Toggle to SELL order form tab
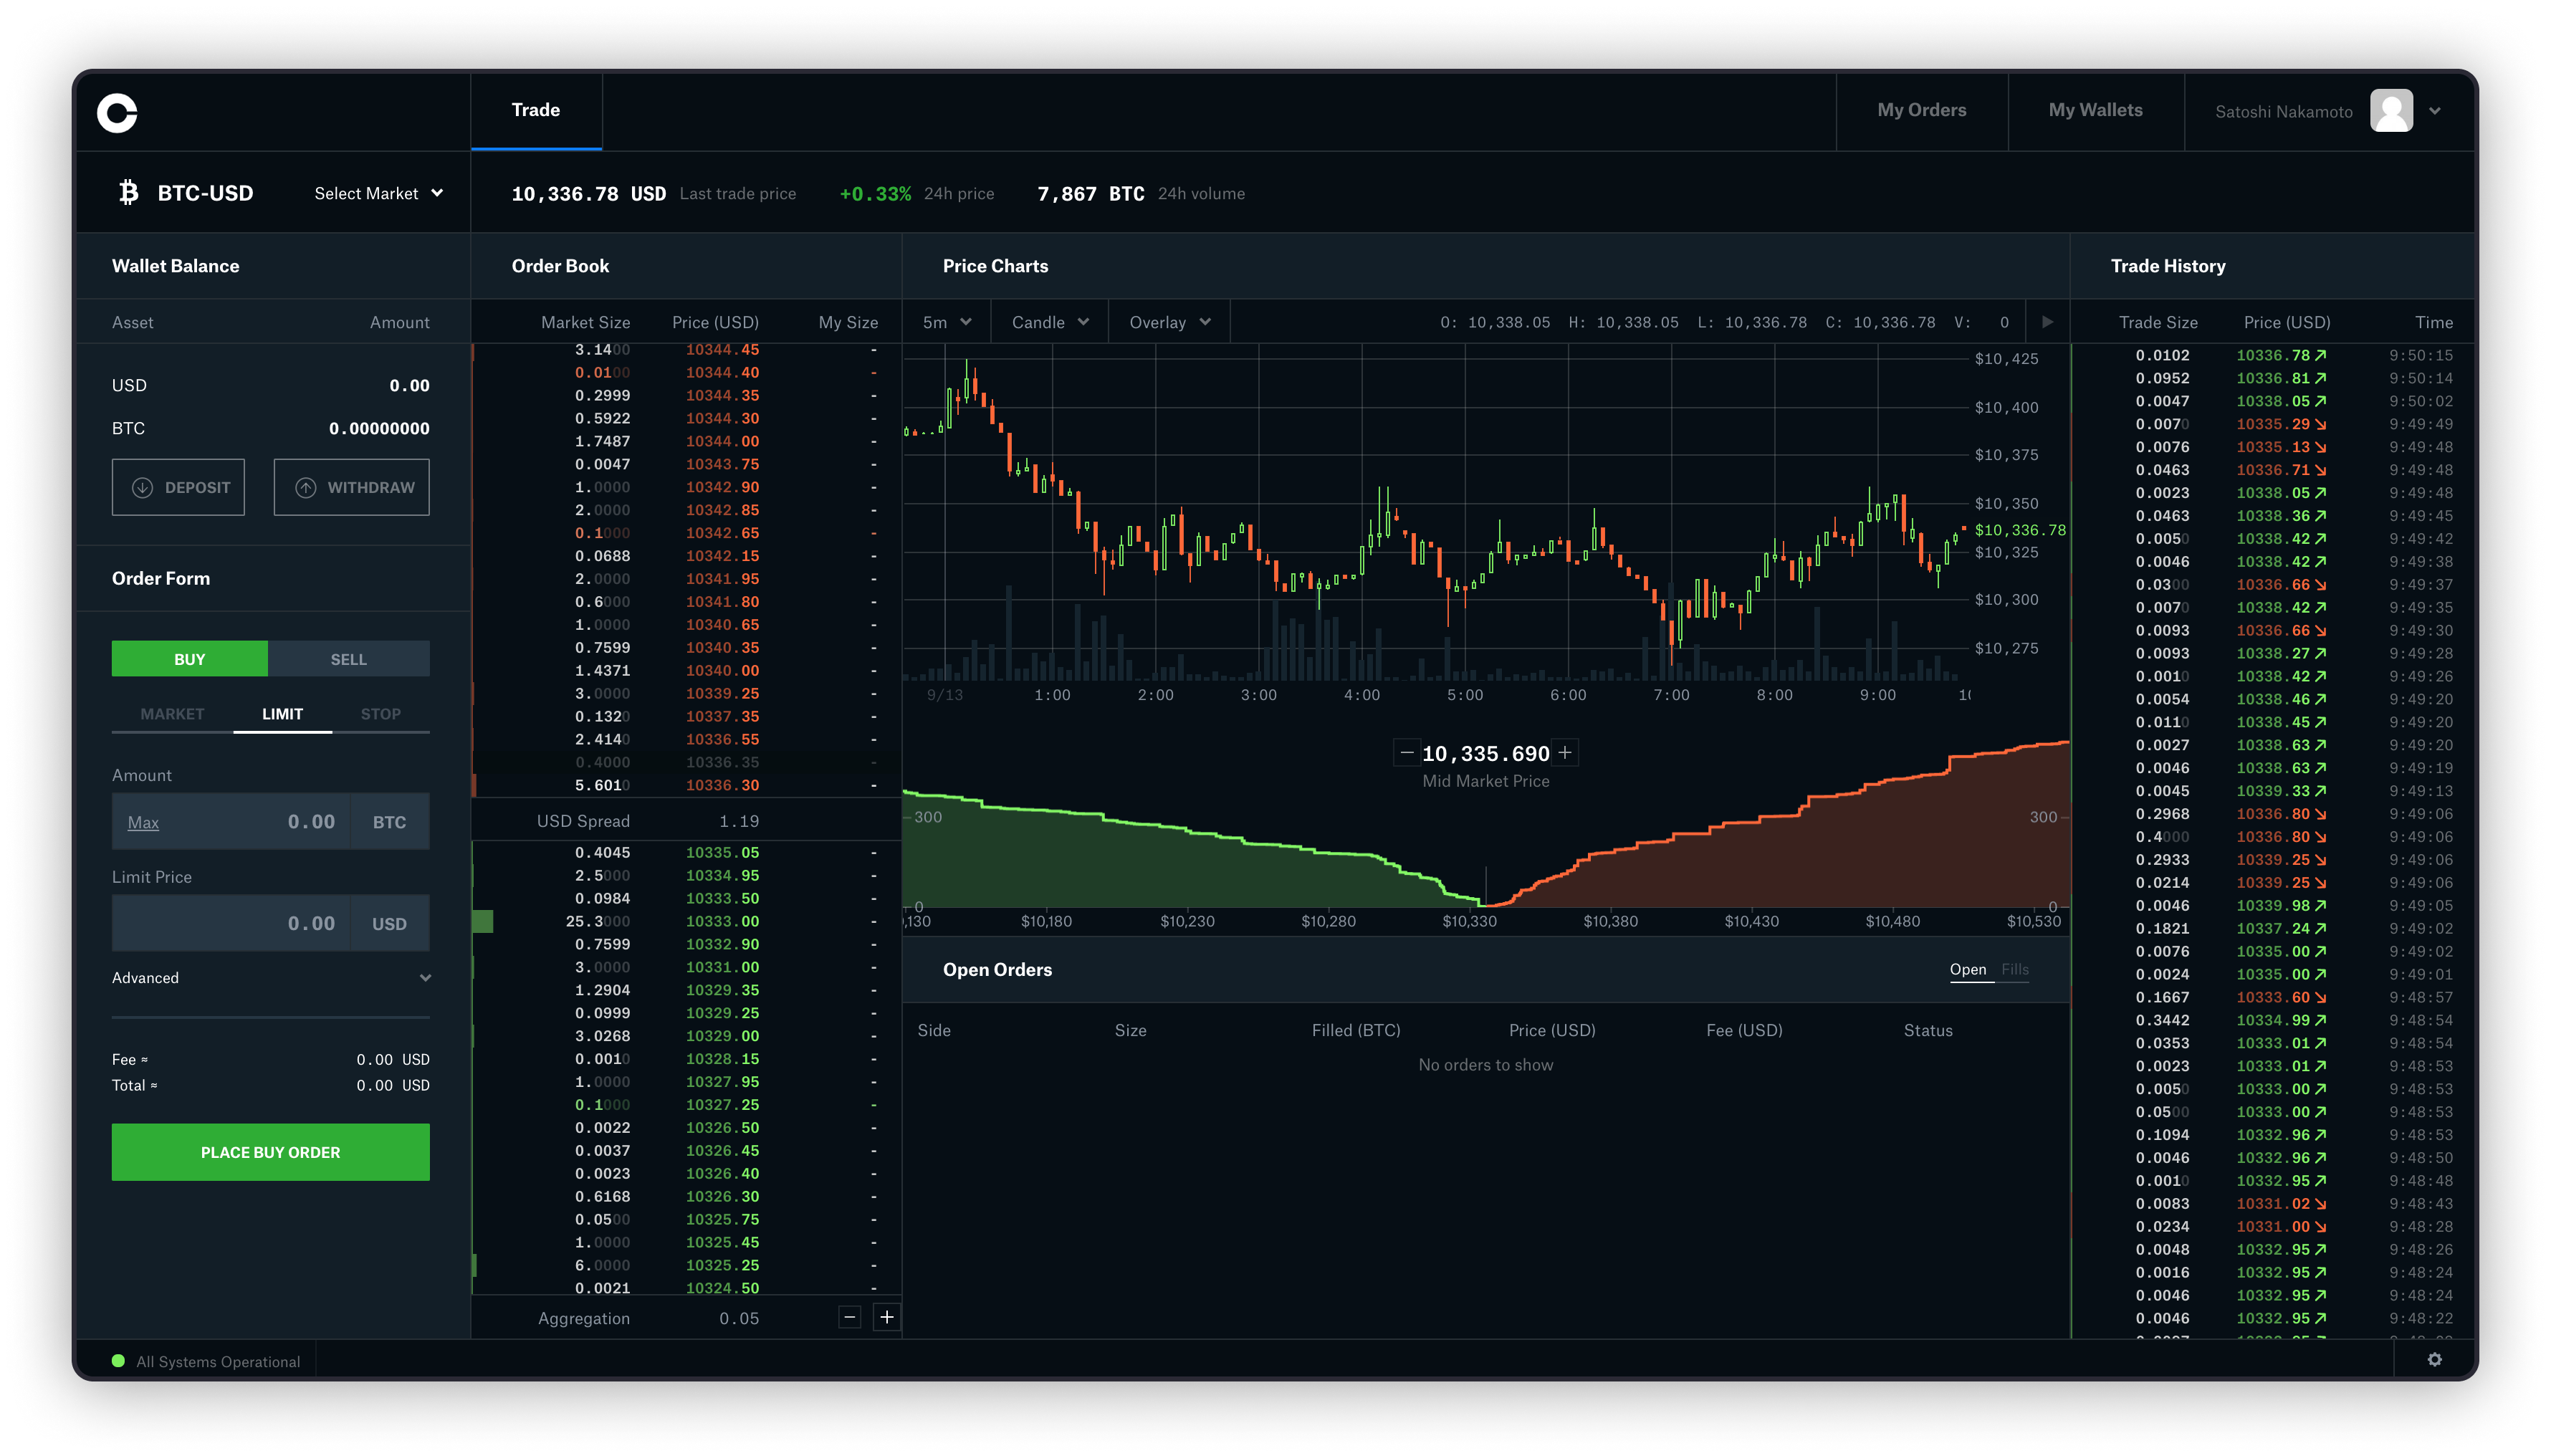The height and width of the screenshot is (1456, 2551). pyautogui.click(x=349, y=657)
